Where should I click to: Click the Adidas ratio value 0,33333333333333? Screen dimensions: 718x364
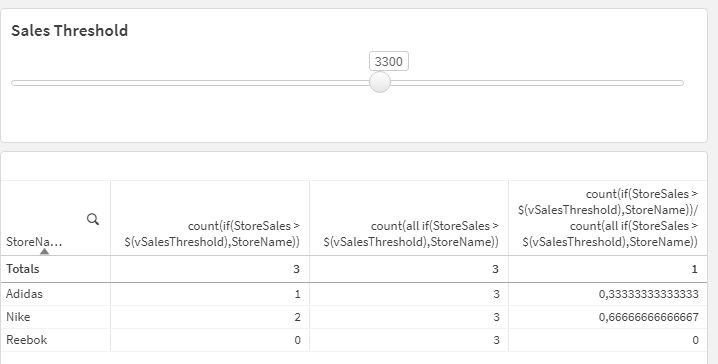click(x=648, y=294)
